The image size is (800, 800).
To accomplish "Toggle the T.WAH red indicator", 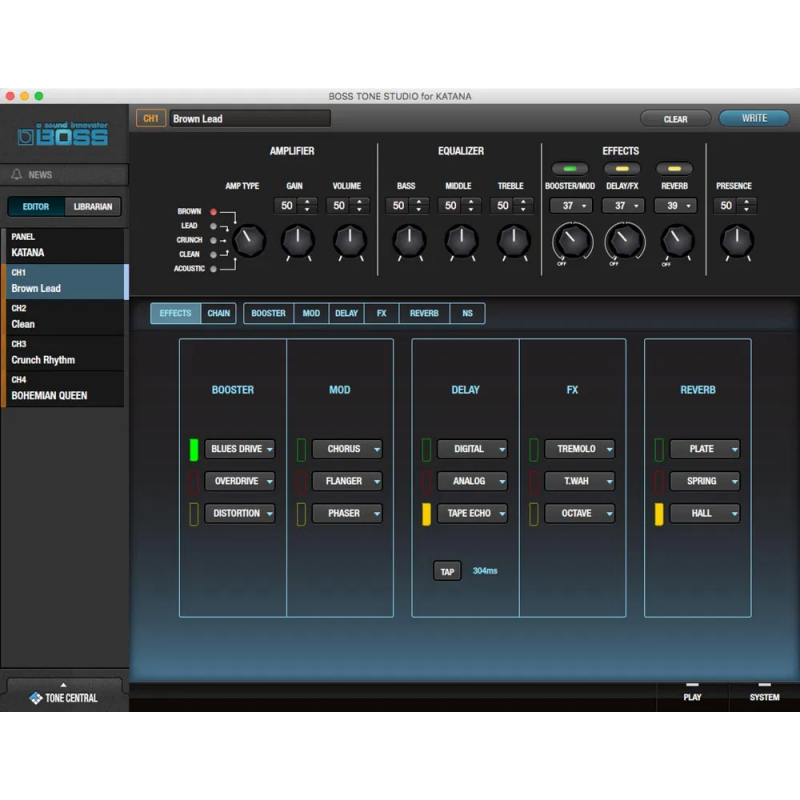I will click(534, 482).
